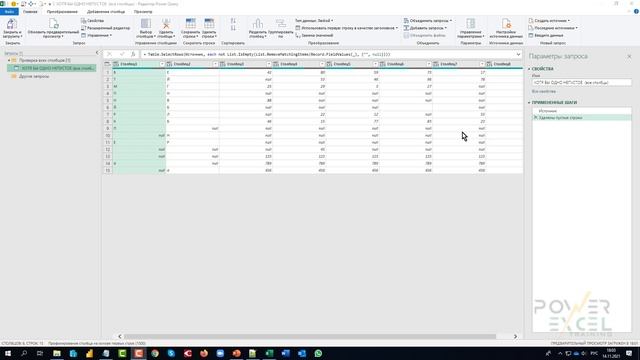640x360 pixels.
Task: Click the taskbar search icon
Action: (24, 353)
